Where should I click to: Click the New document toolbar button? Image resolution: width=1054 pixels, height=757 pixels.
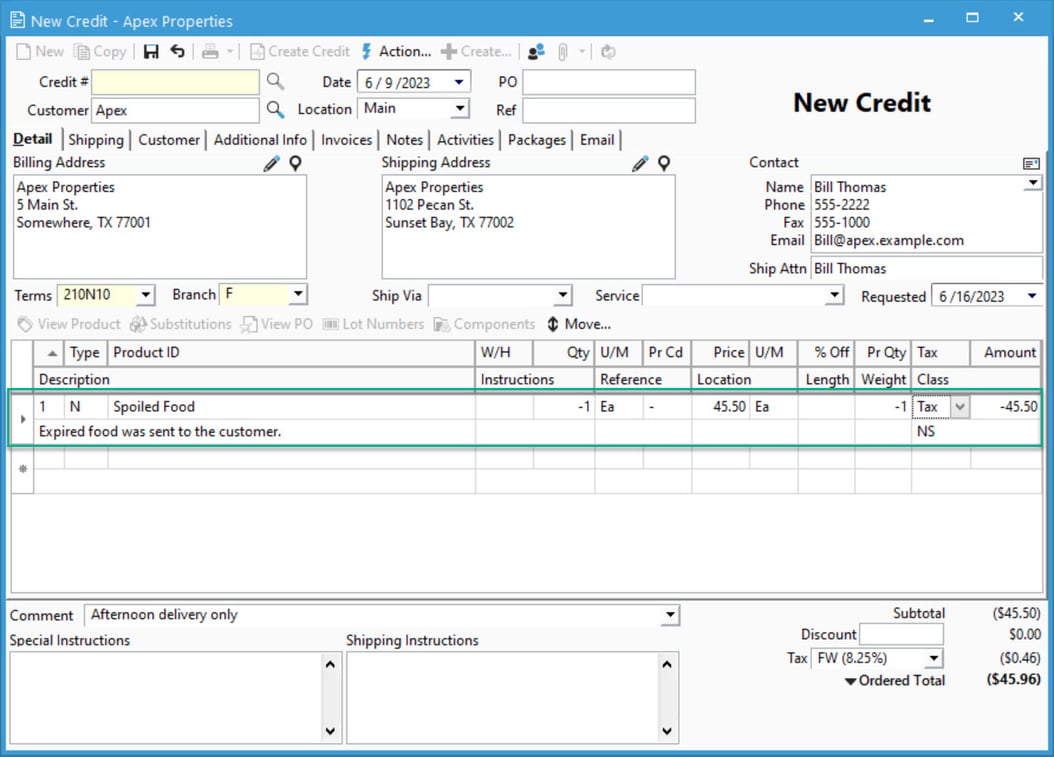tap(40, 52)
